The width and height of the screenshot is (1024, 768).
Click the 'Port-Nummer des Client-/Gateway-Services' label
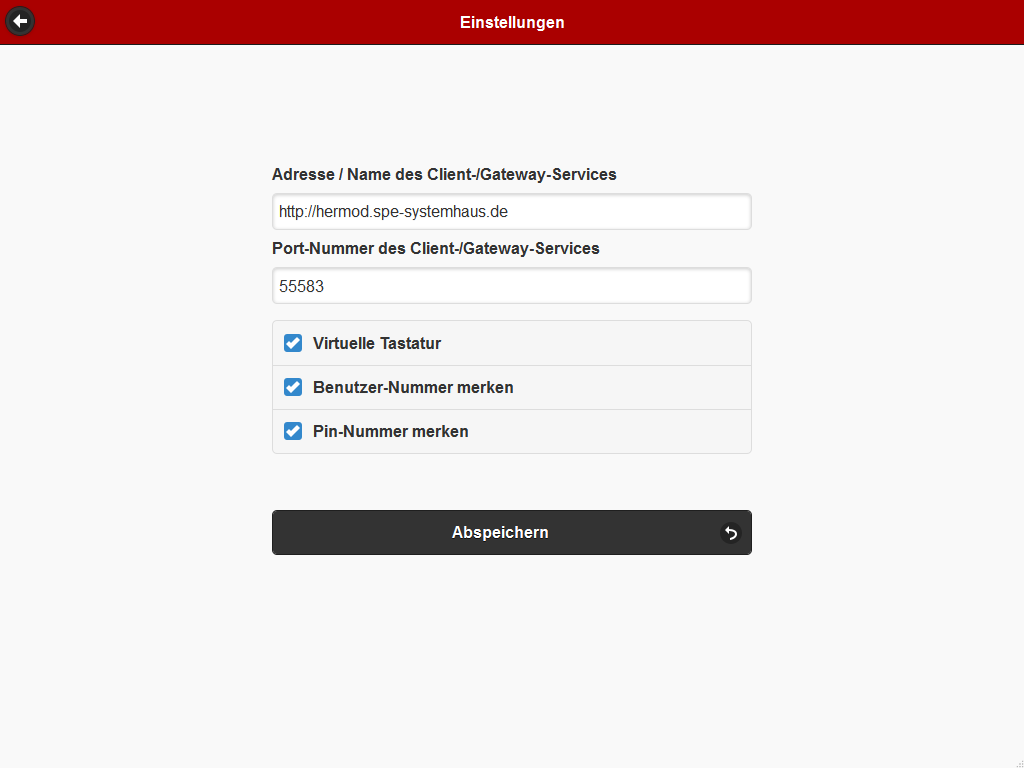[436, 248]
